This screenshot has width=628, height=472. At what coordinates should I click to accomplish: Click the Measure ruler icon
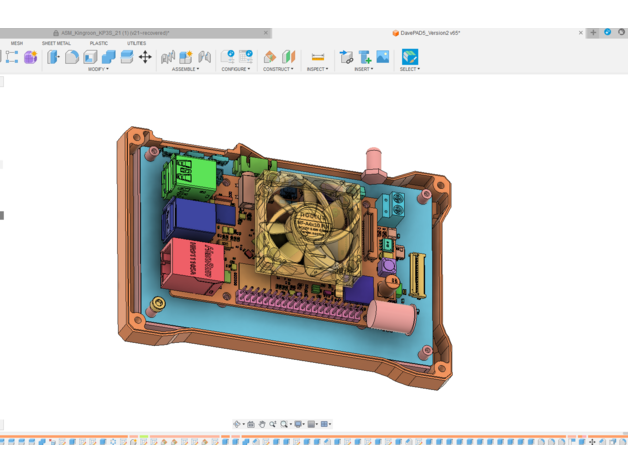[317, 57]
